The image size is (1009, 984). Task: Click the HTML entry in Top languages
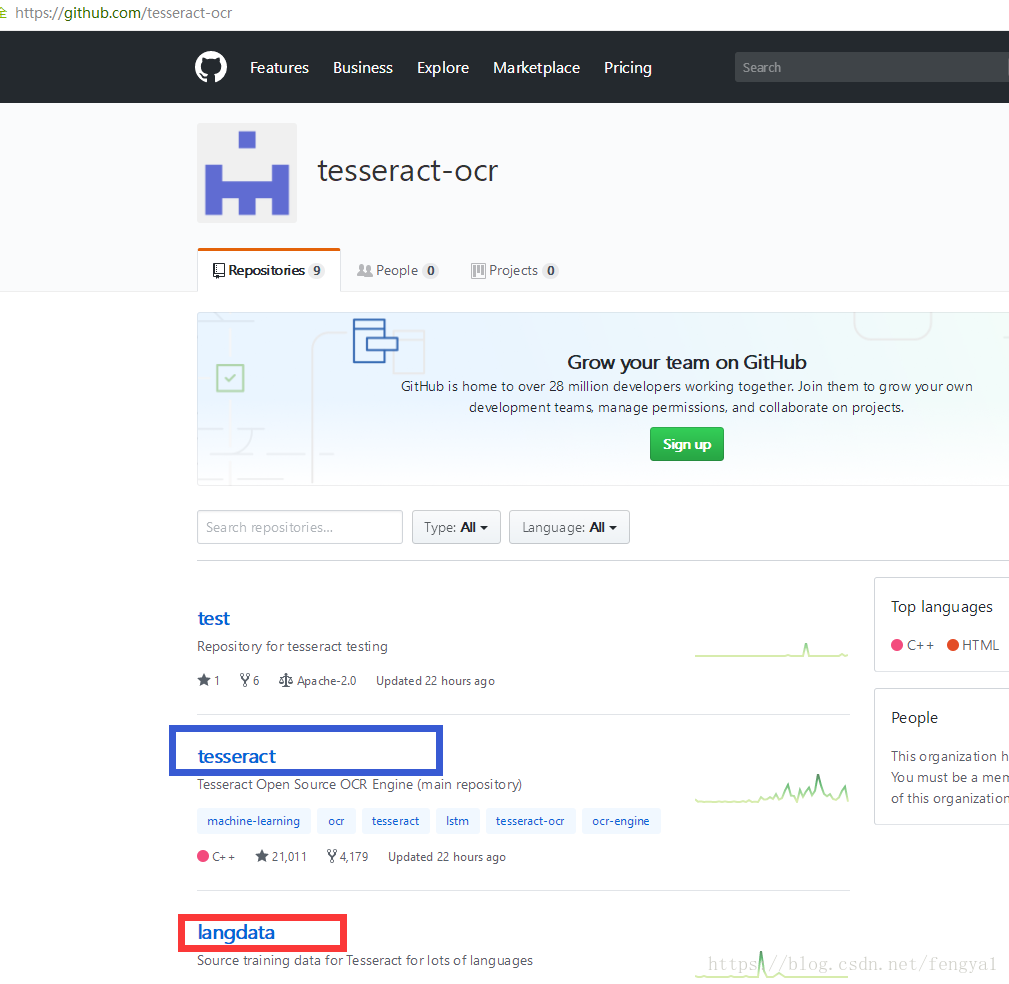(973, 645)
